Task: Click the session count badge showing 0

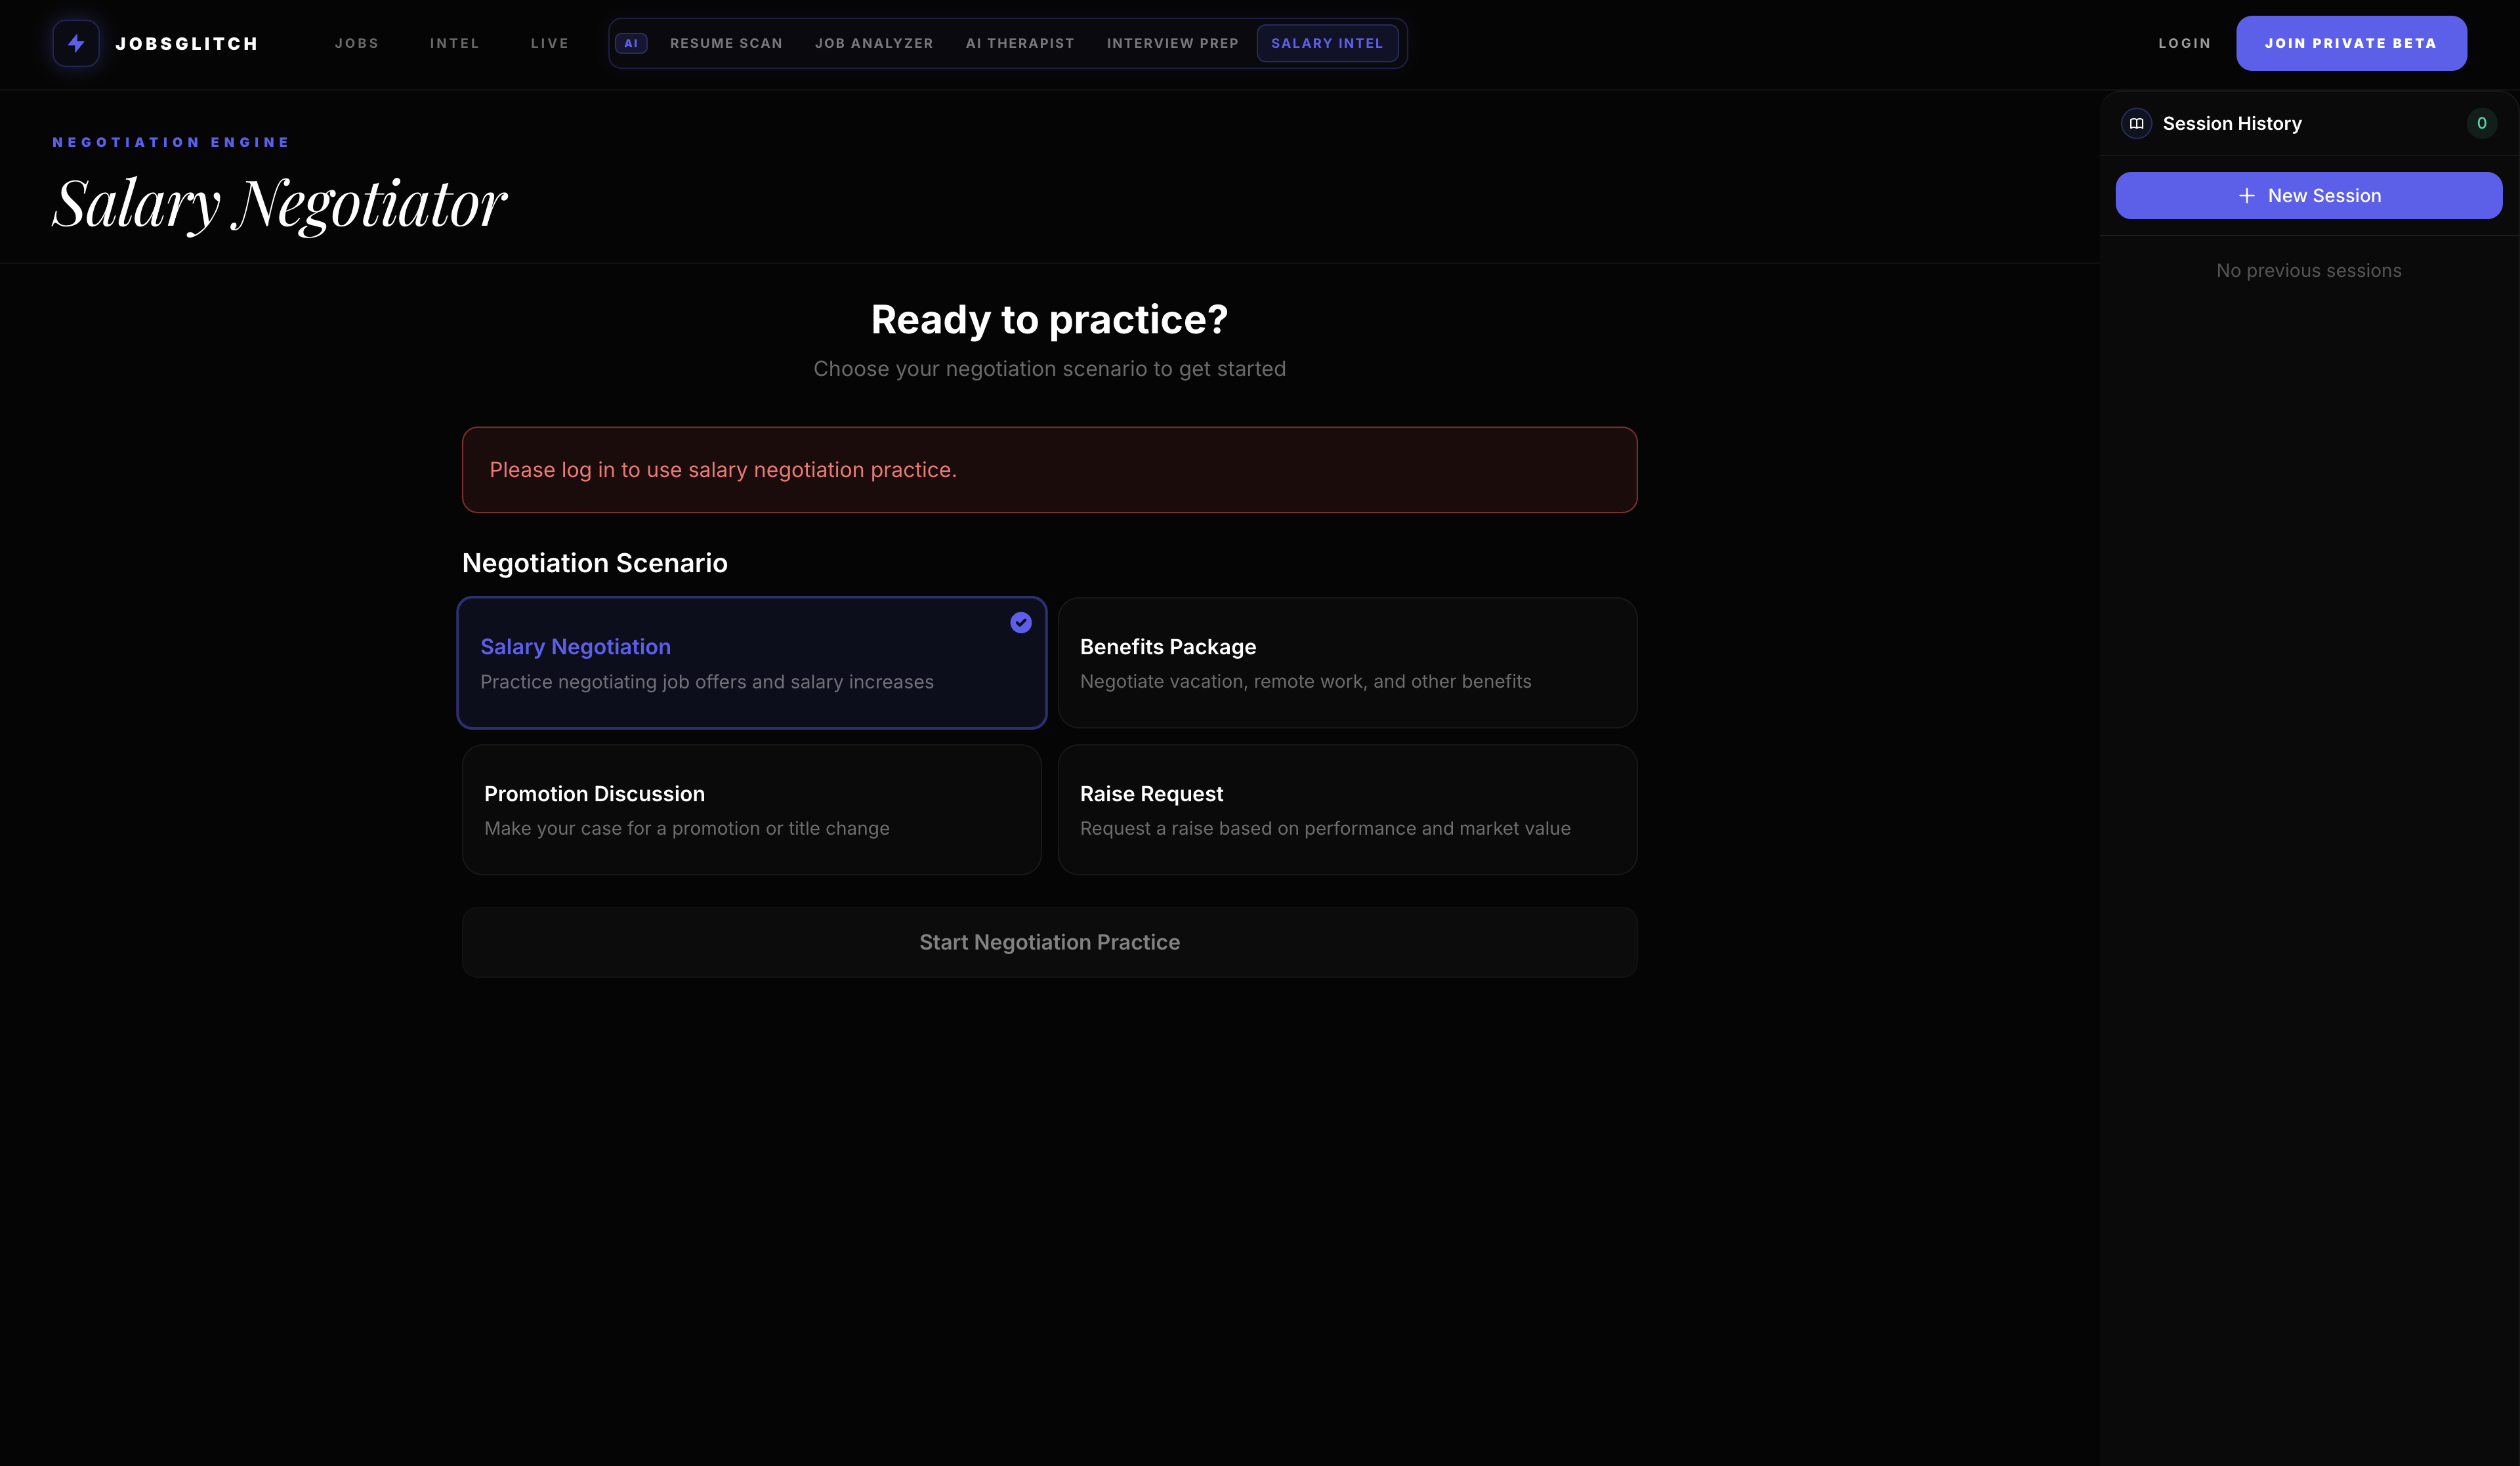Action: coord(2482,123)
